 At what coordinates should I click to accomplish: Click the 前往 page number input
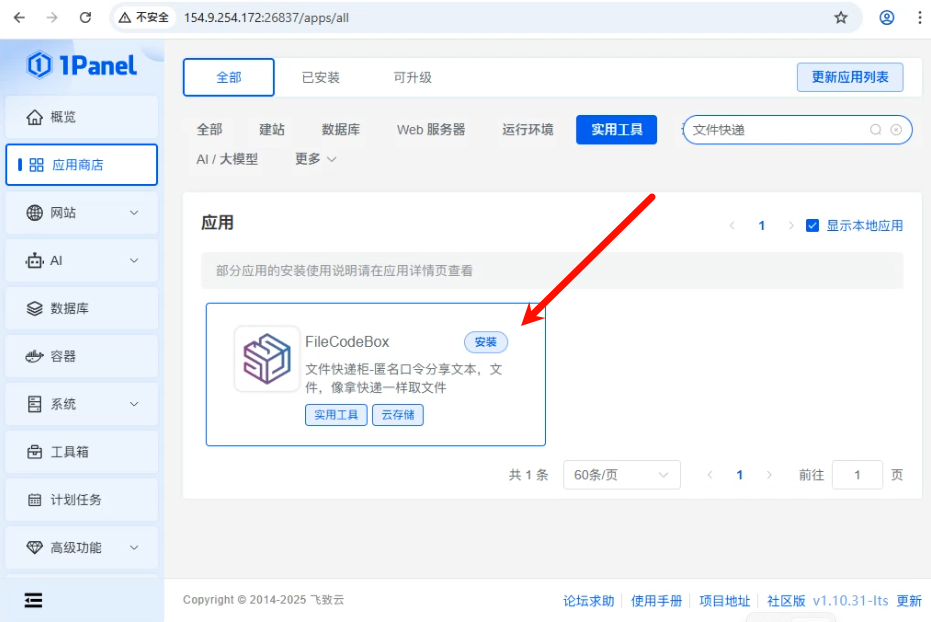tap(857, 475)
